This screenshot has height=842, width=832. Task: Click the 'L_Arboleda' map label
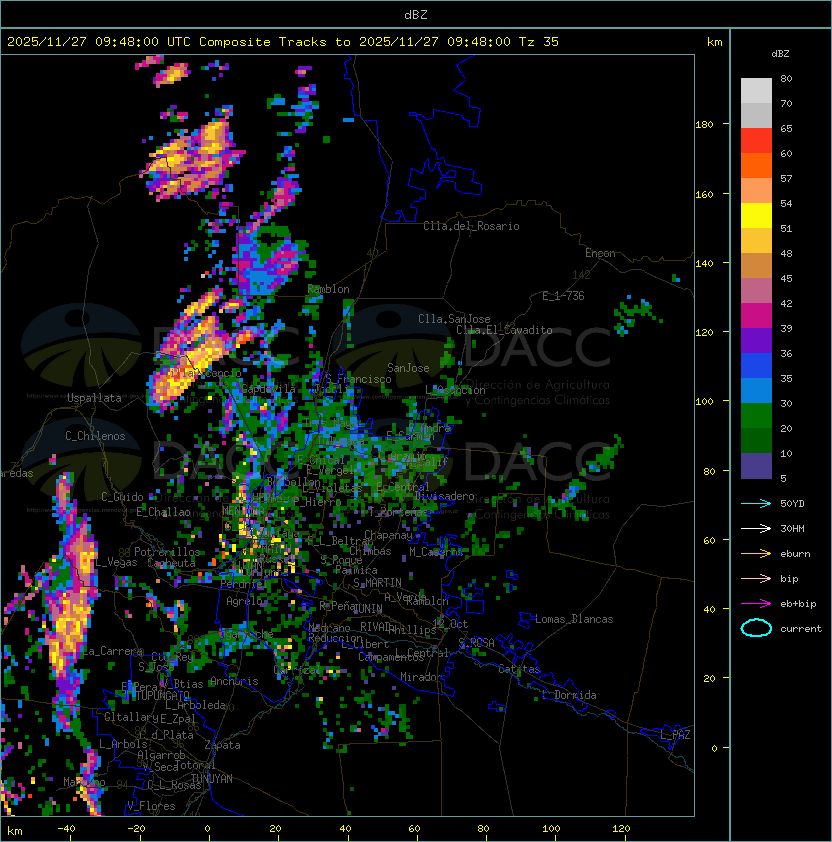[x=195, y=705]
